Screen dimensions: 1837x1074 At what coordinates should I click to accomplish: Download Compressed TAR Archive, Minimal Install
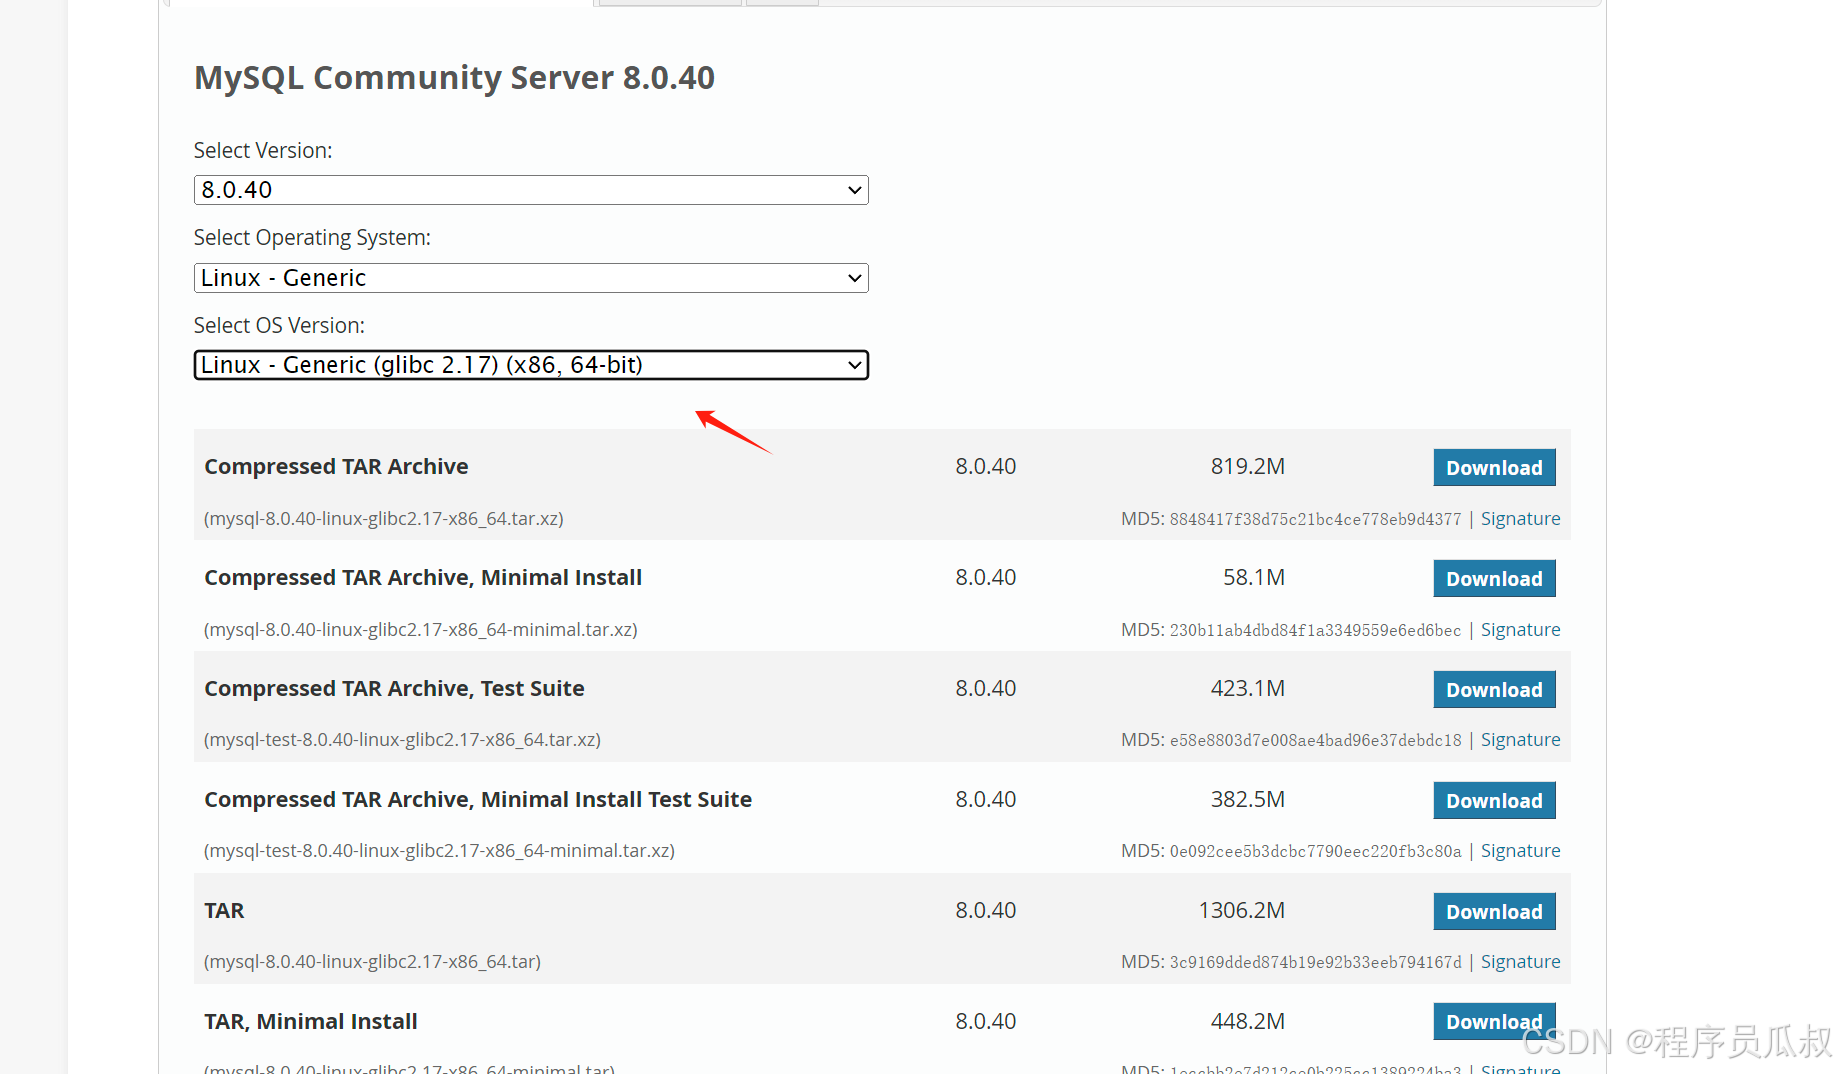[x=1493, y=579]
